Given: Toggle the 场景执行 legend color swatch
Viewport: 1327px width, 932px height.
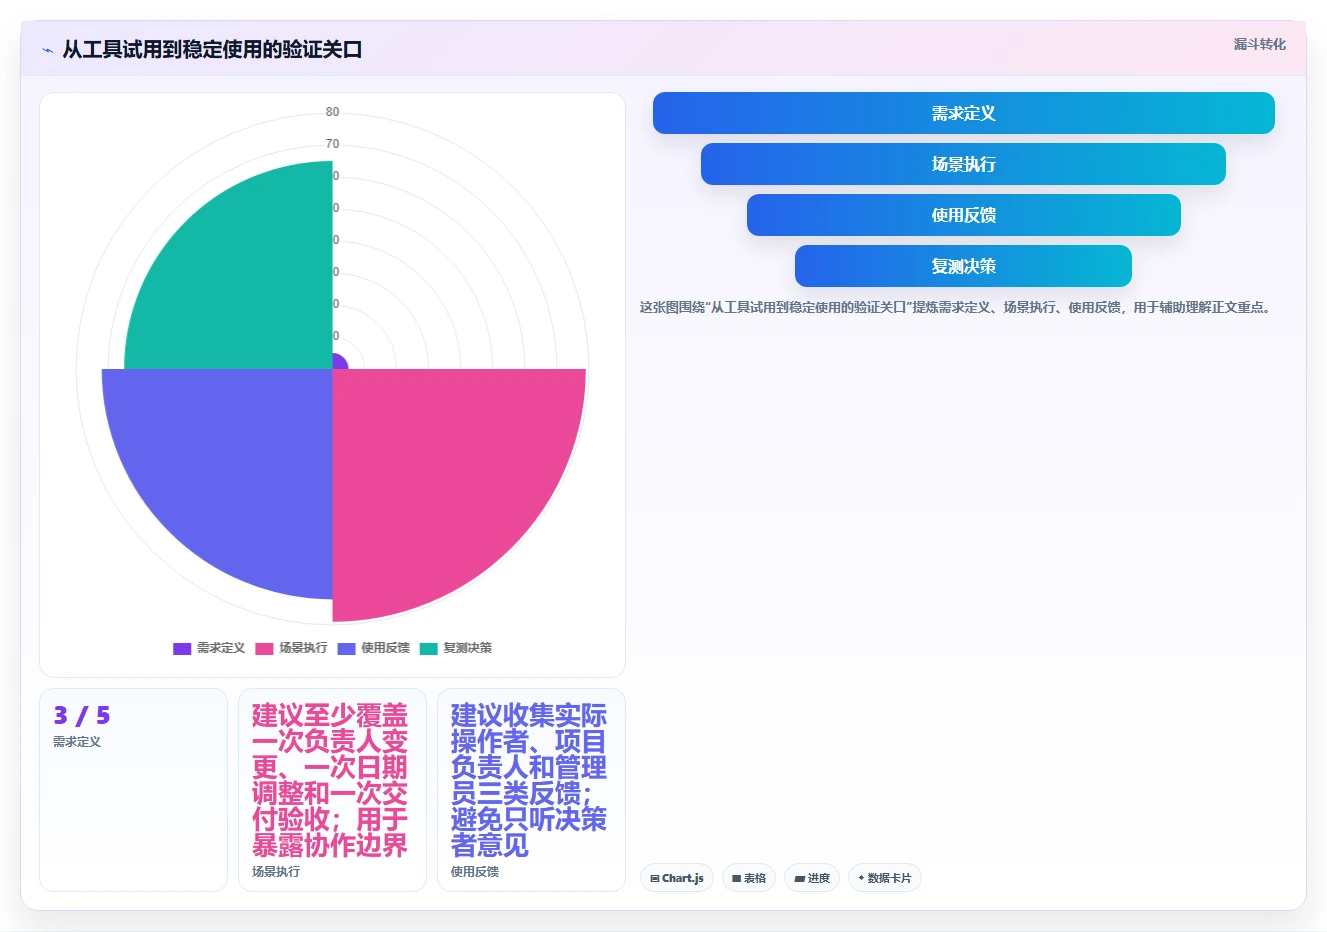Looking at the screenshot, I should [x=264, y=648].
